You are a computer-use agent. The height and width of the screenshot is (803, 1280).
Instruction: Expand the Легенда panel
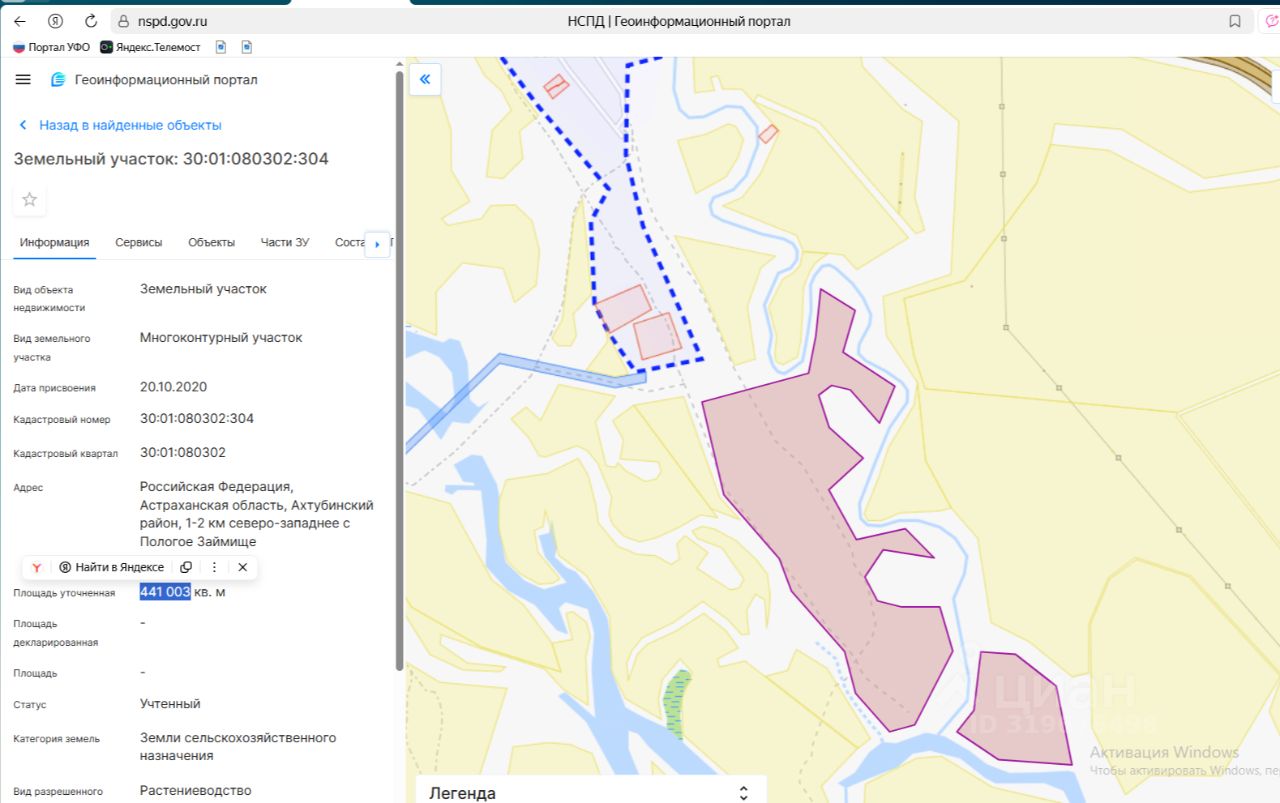pyautogui.click(x=591, y=792)
